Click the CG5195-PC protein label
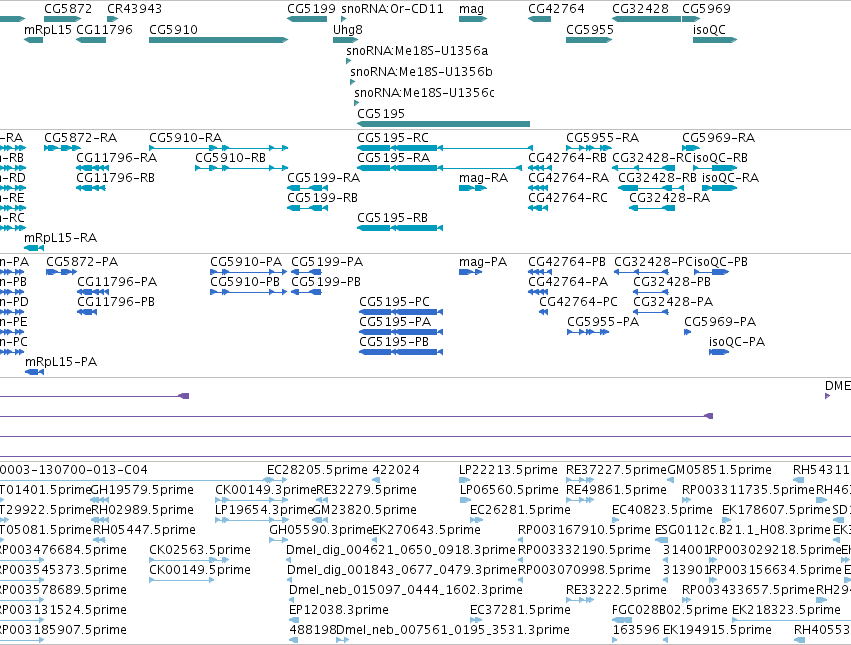The height and width of the screenshot is (645, 851). [x=395, y=302]
